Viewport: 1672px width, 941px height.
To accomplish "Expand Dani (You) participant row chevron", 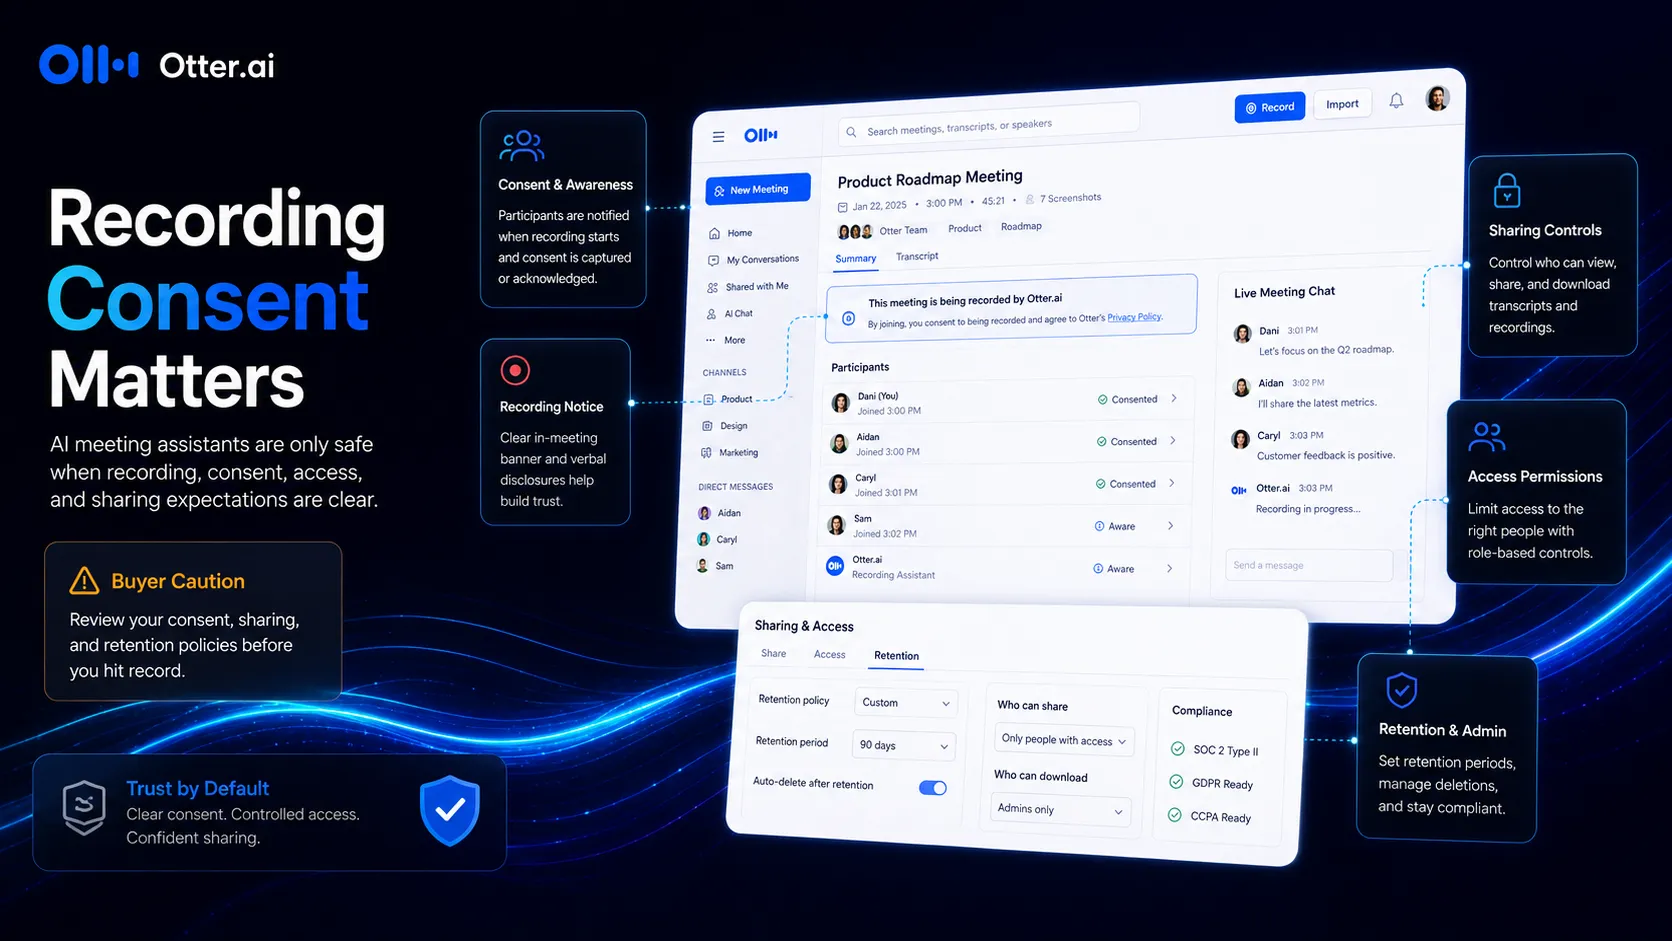I will pyautogui.click(x=1174, y=398).
